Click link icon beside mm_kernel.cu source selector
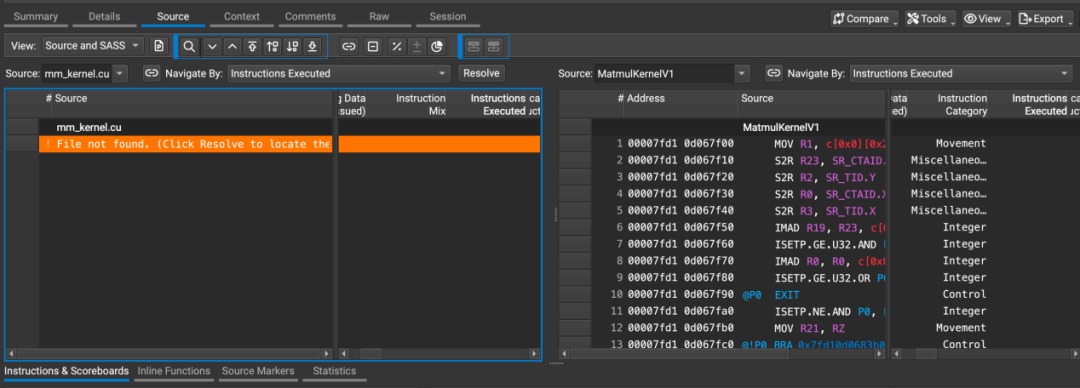 [152, 73]
